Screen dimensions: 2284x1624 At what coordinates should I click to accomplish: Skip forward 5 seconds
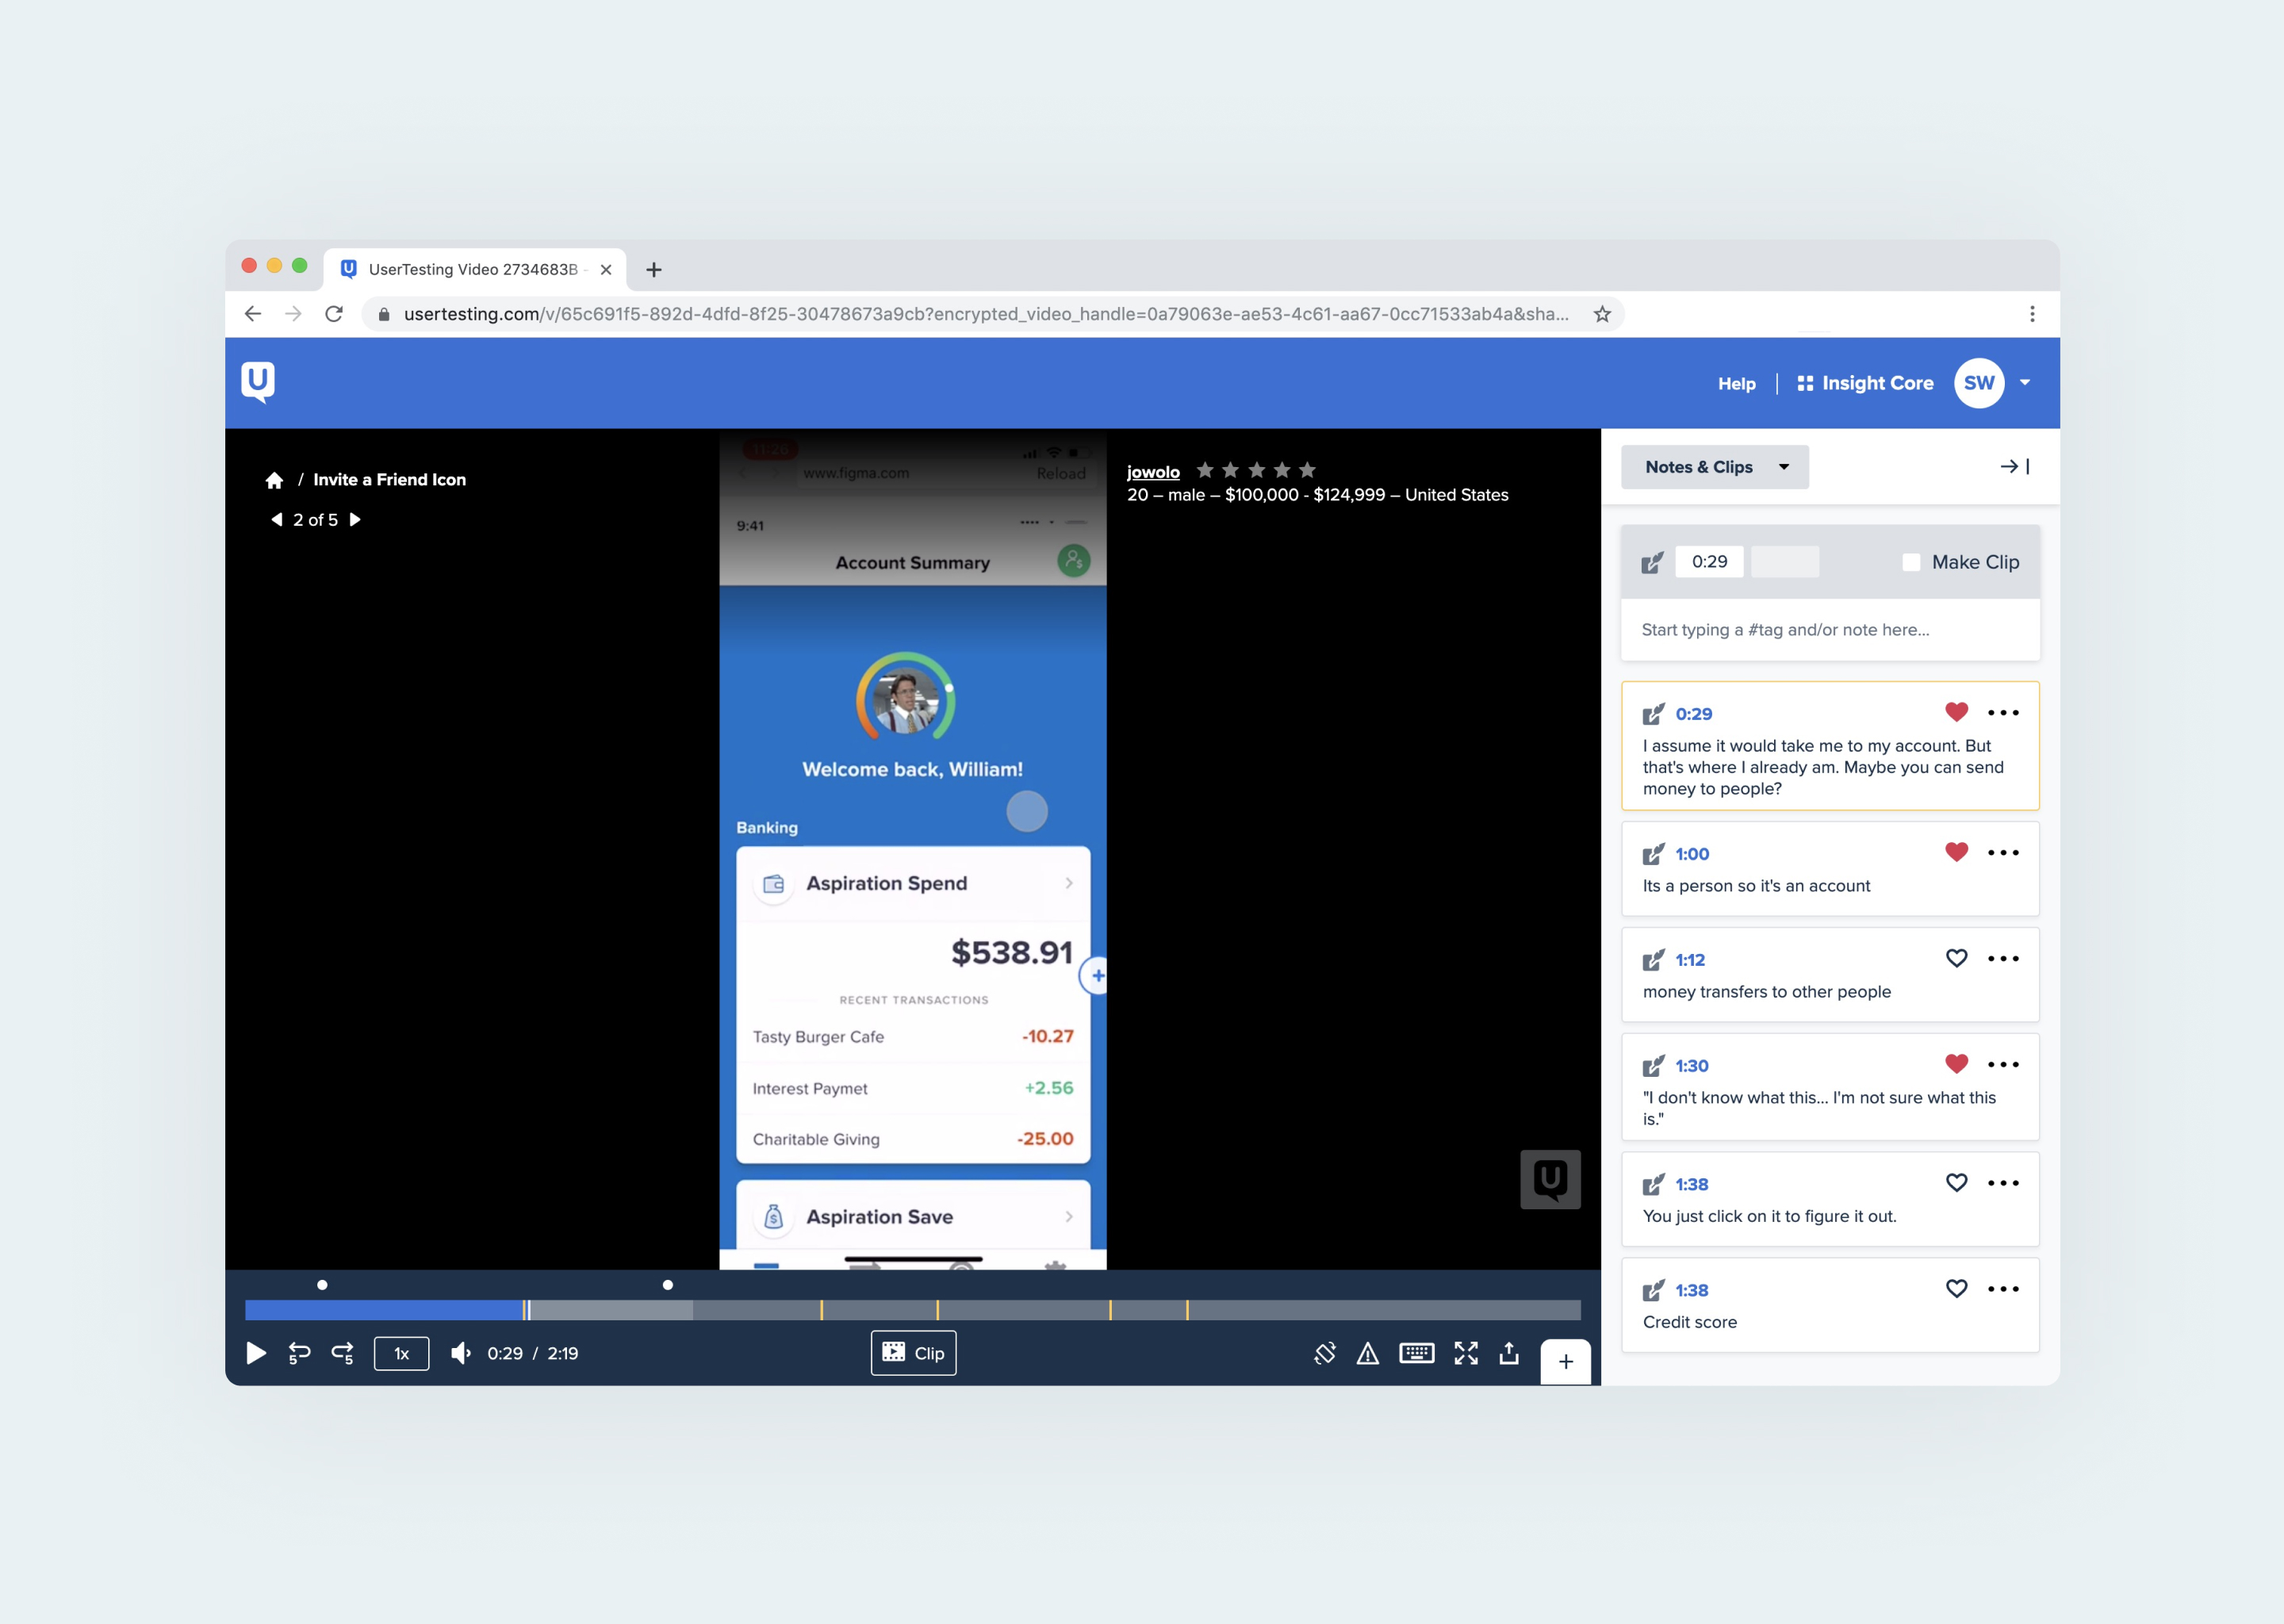pos(342,1353)
